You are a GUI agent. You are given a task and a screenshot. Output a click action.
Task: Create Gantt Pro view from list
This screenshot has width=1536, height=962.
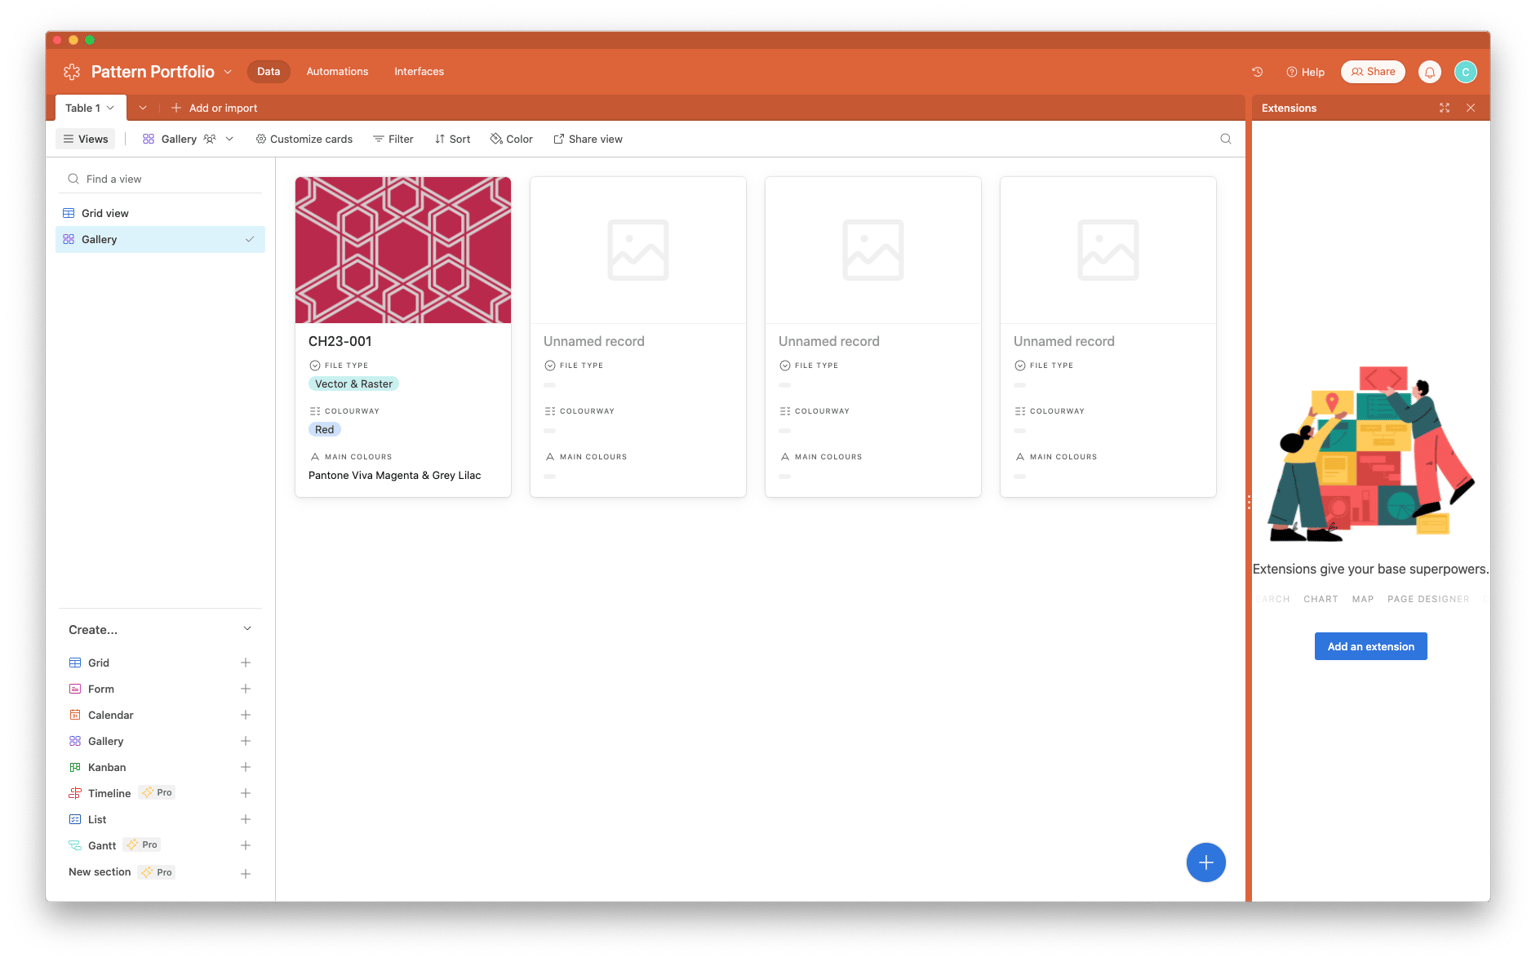pyautogui.click(x=114, y=845)
